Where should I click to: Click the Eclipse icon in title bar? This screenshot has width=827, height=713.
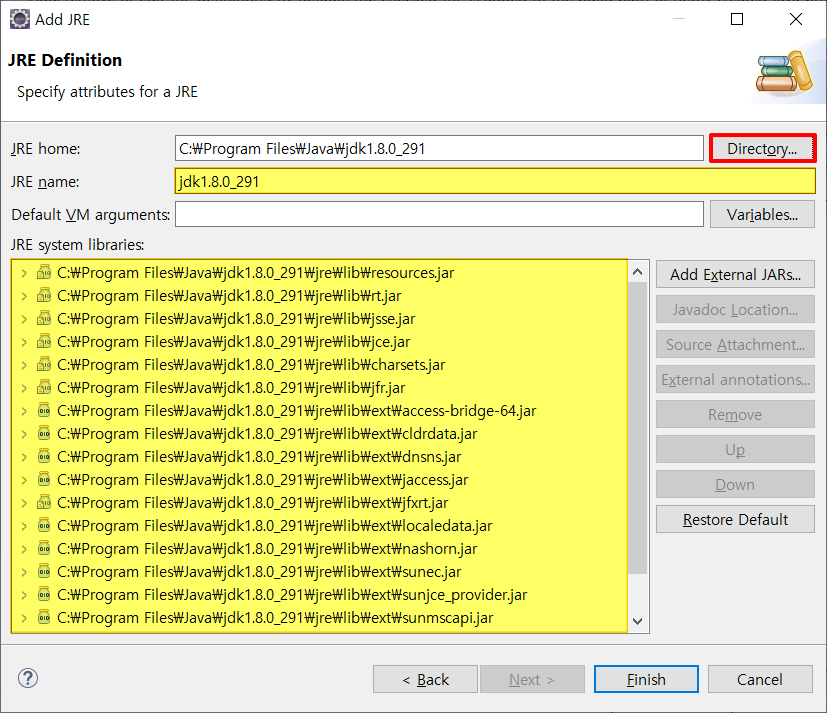(20, 19)
